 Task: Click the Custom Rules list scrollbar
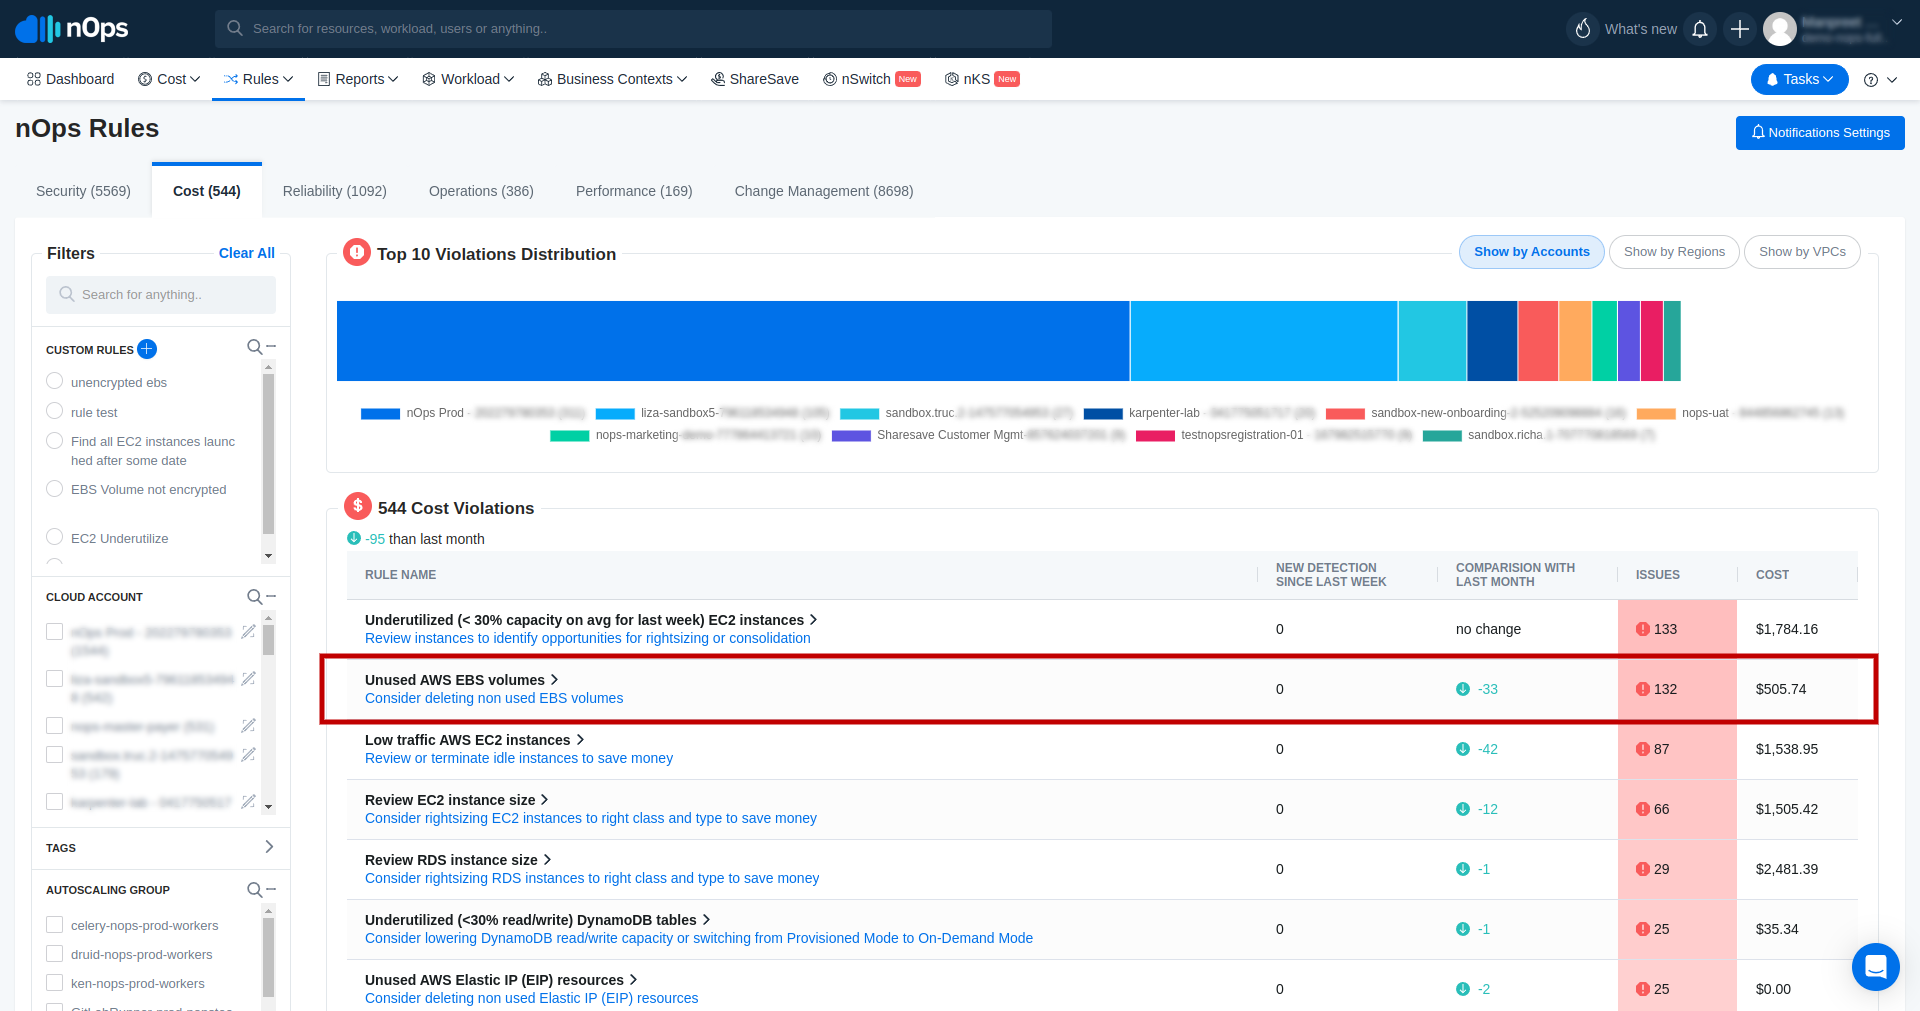(268, 455)
